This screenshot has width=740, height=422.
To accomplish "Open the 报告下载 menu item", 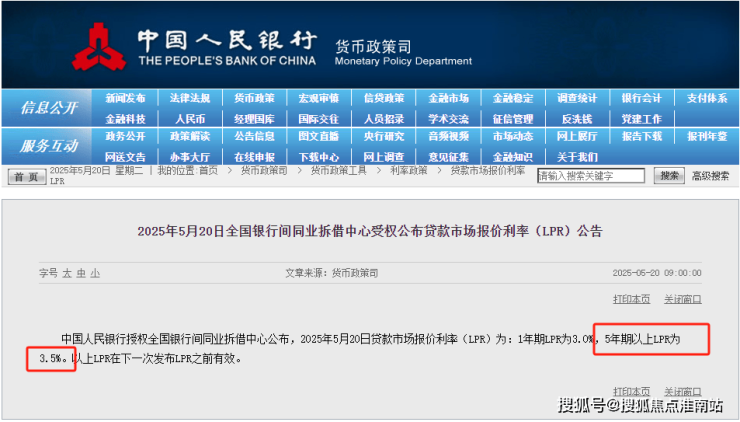I will tap(642, 136).
